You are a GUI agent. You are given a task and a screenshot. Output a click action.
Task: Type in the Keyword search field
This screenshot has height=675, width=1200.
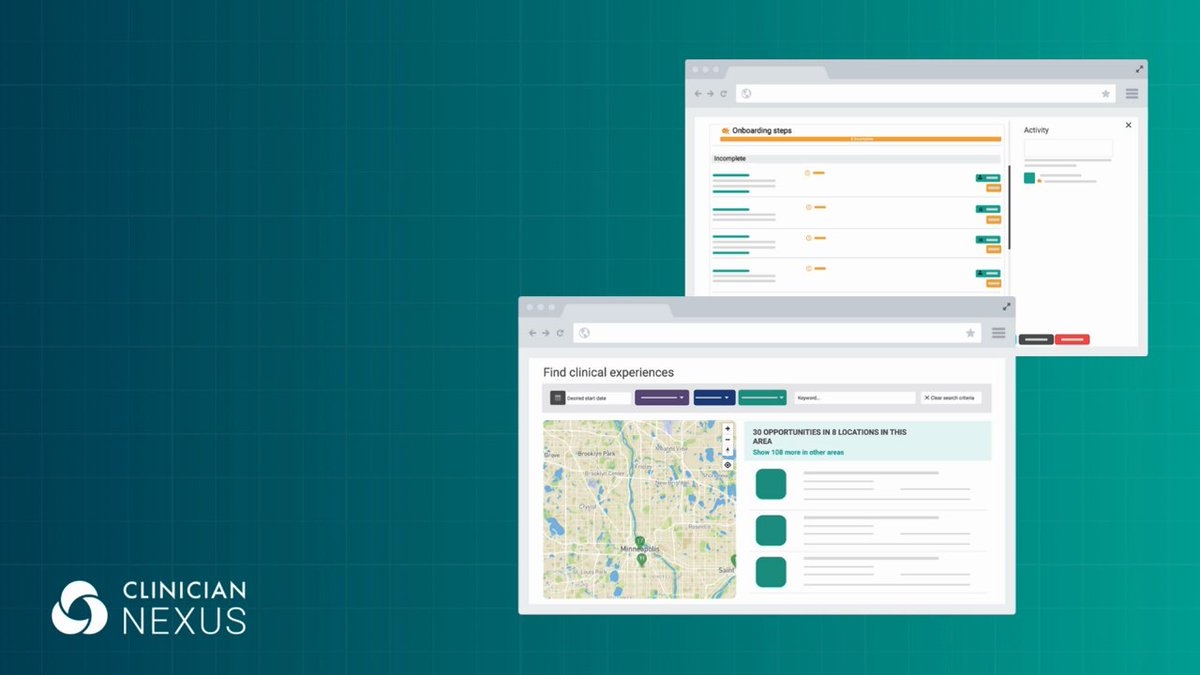pyautogui.click(x=854, y=398)
